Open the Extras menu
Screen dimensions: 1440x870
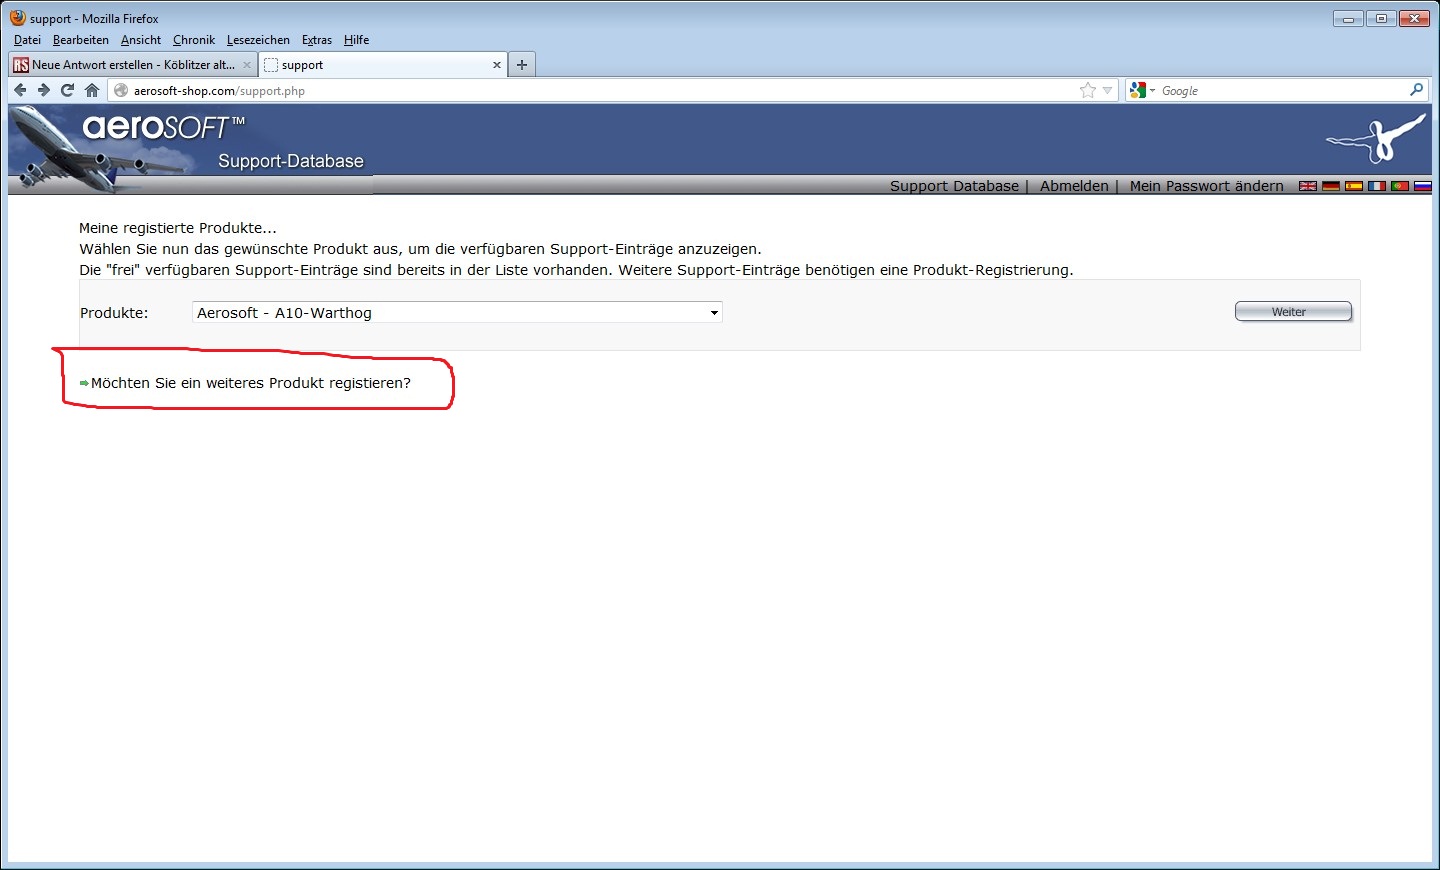317,40
